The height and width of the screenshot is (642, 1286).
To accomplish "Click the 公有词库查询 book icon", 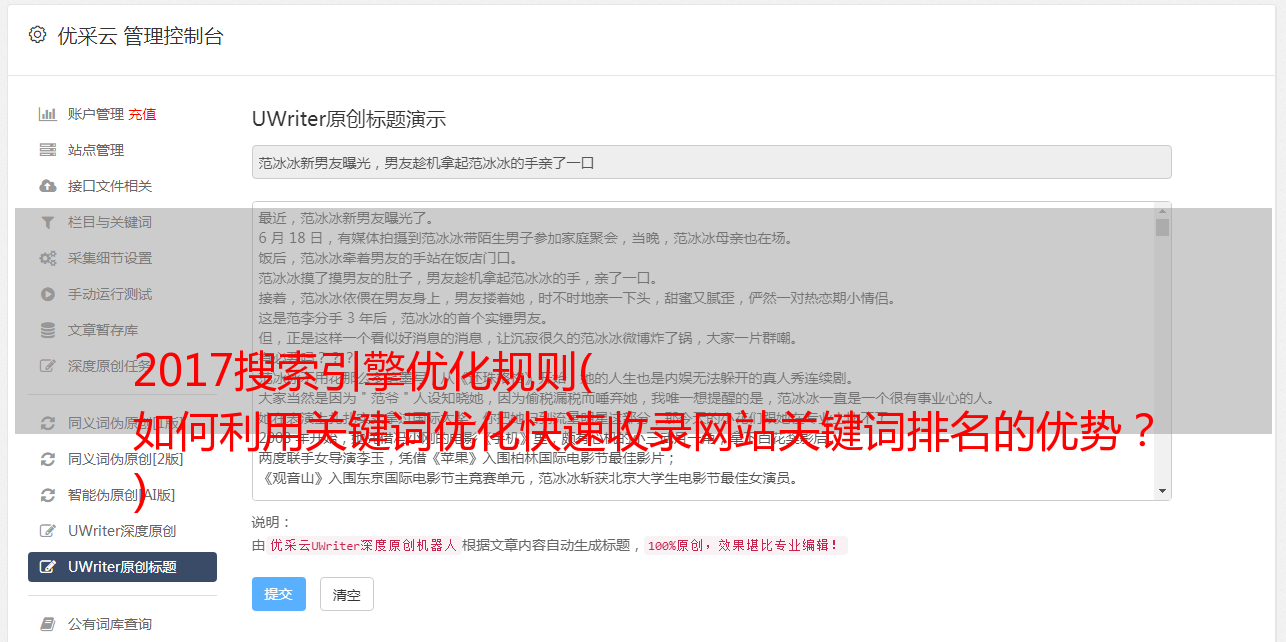I will pyautogui.click(x=47, y=624).
